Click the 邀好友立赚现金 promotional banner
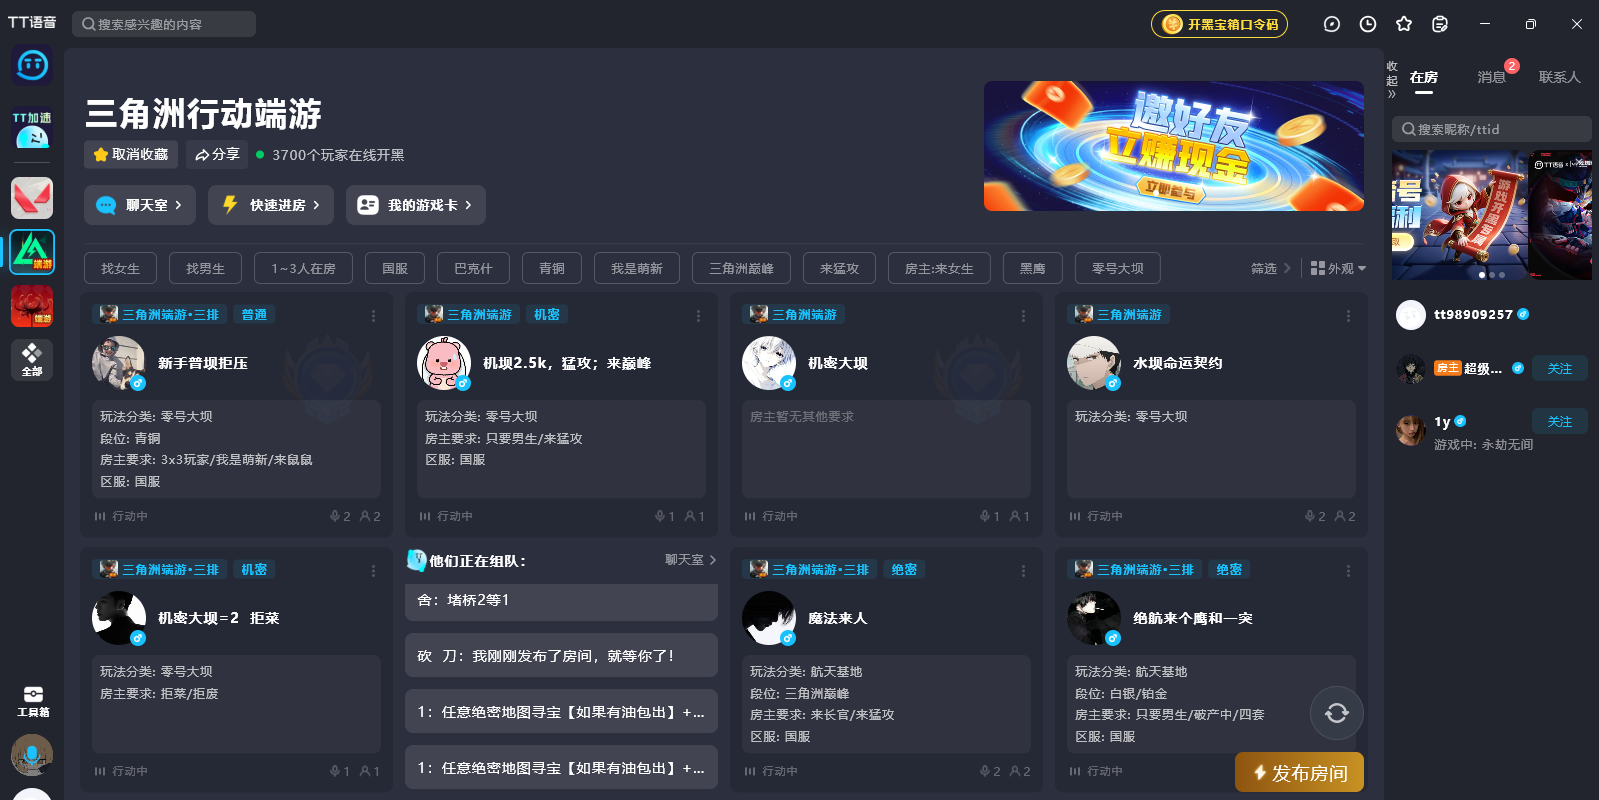 [x=1173, y=146]
